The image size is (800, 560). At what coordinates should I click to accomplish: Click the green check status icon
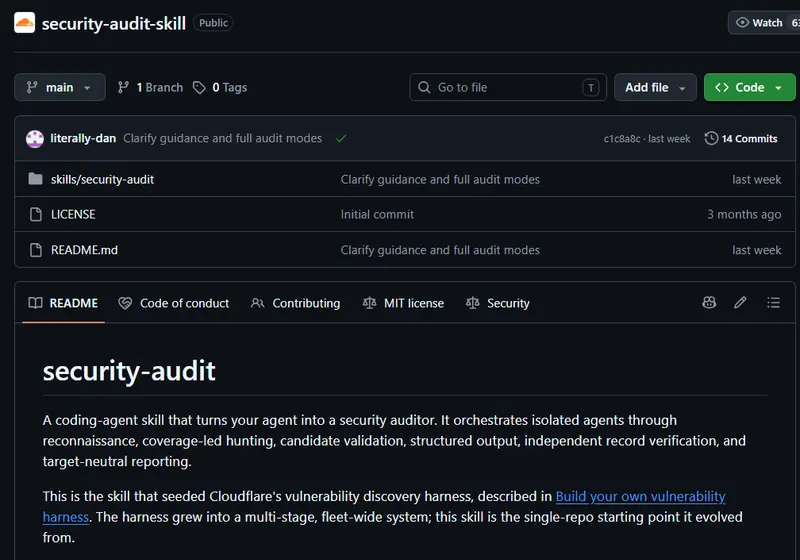[341, 138]
